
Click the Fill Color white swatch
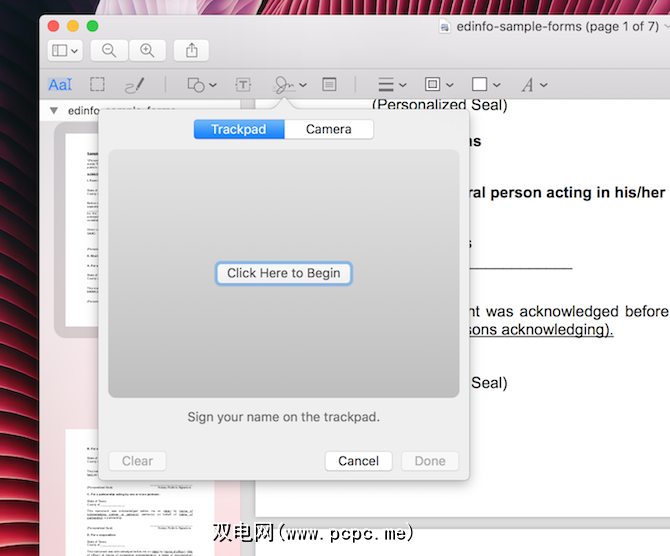tap(479, 84)
